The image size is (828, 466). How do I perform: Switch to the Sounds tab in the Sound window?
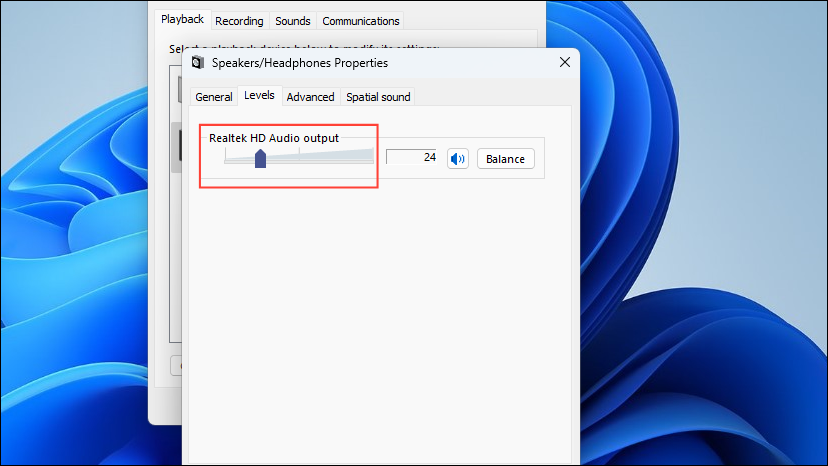(293, 21)
